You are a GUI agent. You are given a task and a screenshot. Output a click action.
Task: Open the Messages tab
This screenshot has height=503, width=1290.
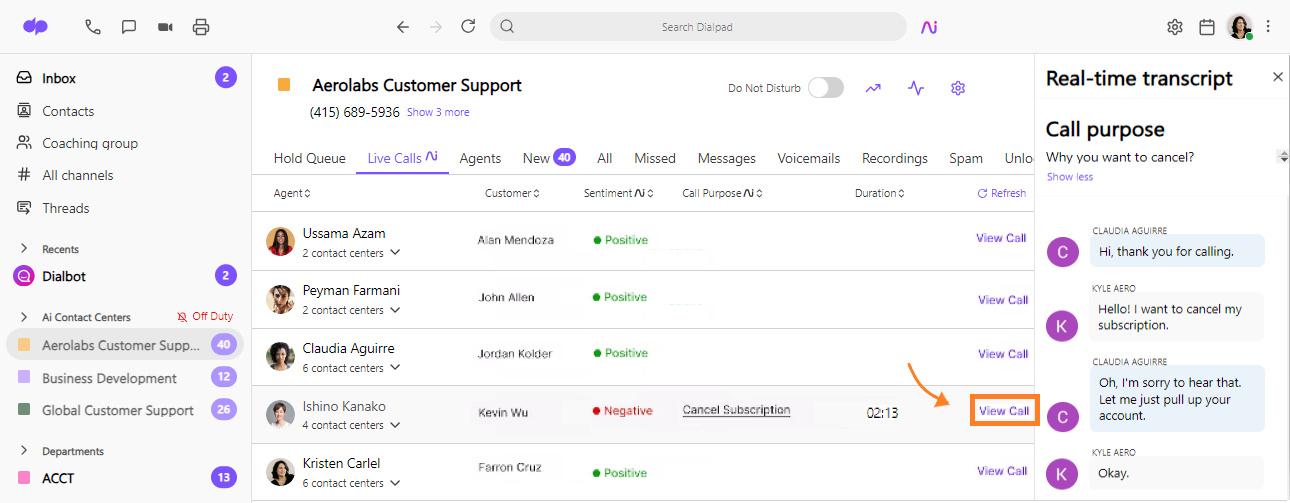[x=727, y=158]
